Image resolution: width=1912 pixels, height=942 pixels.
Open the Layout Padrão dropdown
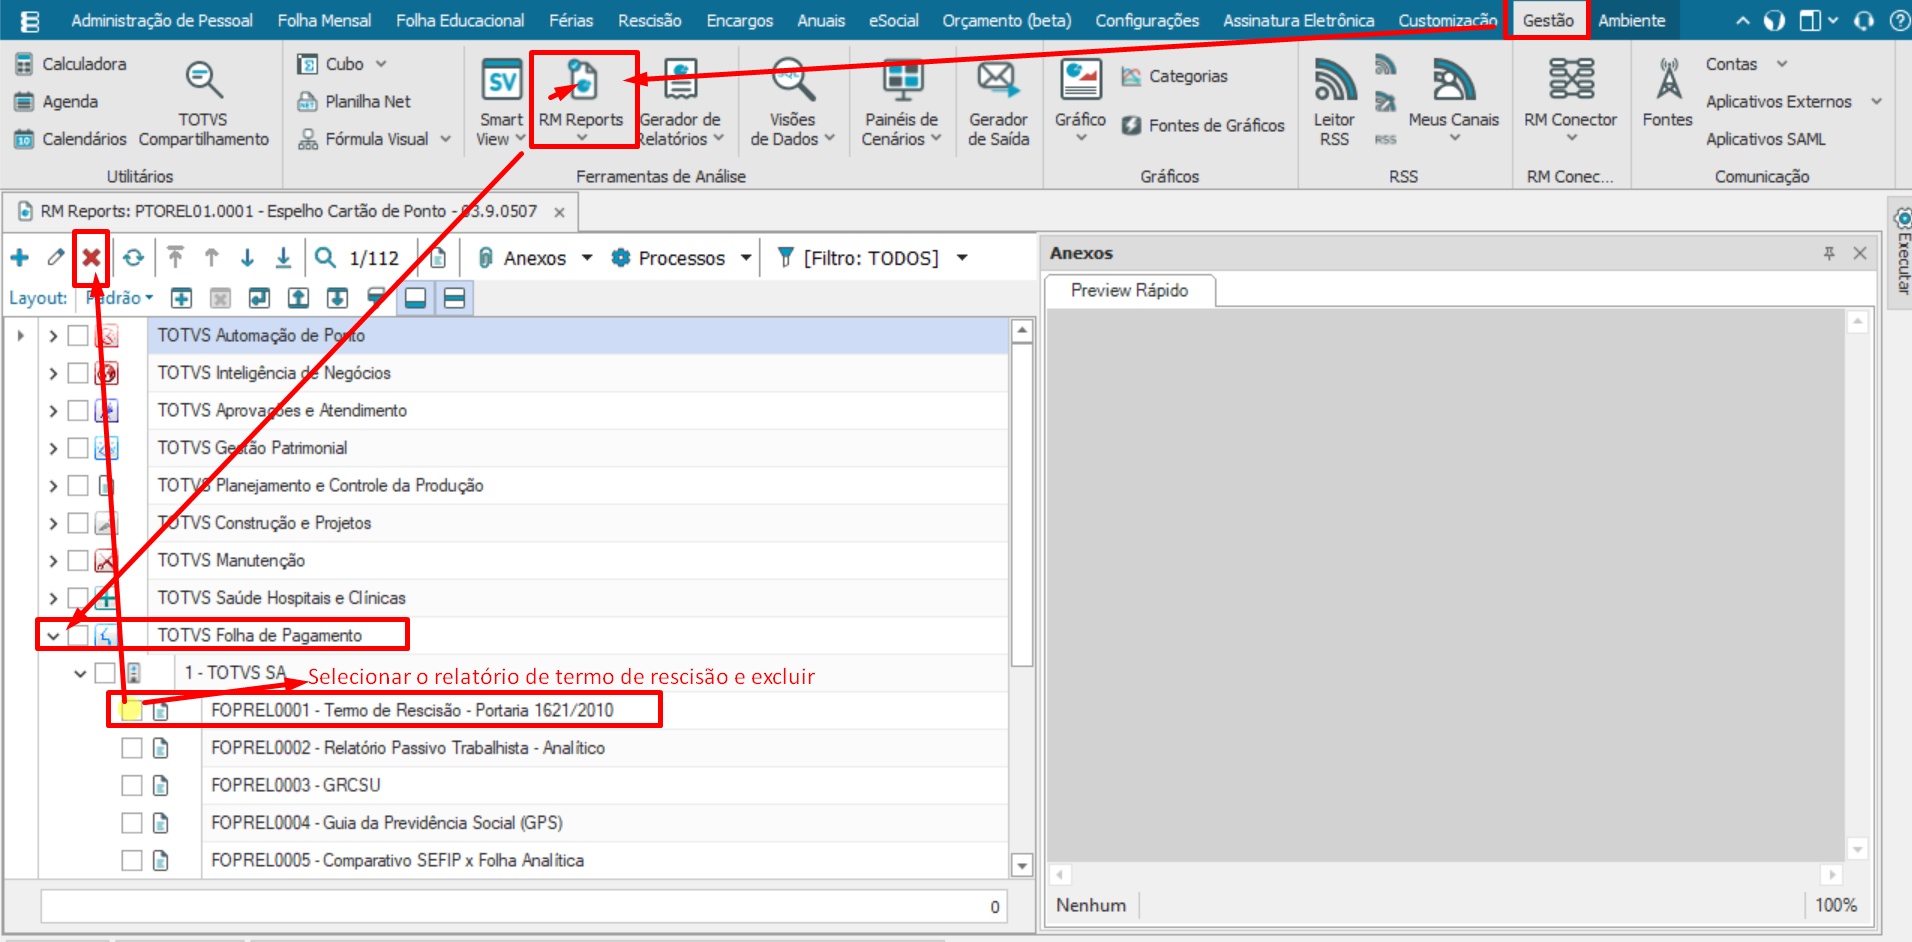tap(120, 298)
